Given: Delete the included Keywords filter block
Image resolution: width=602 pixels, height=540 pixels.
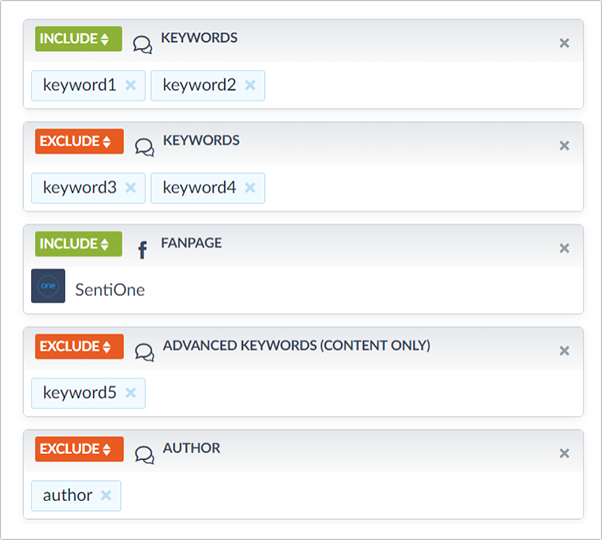Looking at the screenshot, I should coord(564,43).
